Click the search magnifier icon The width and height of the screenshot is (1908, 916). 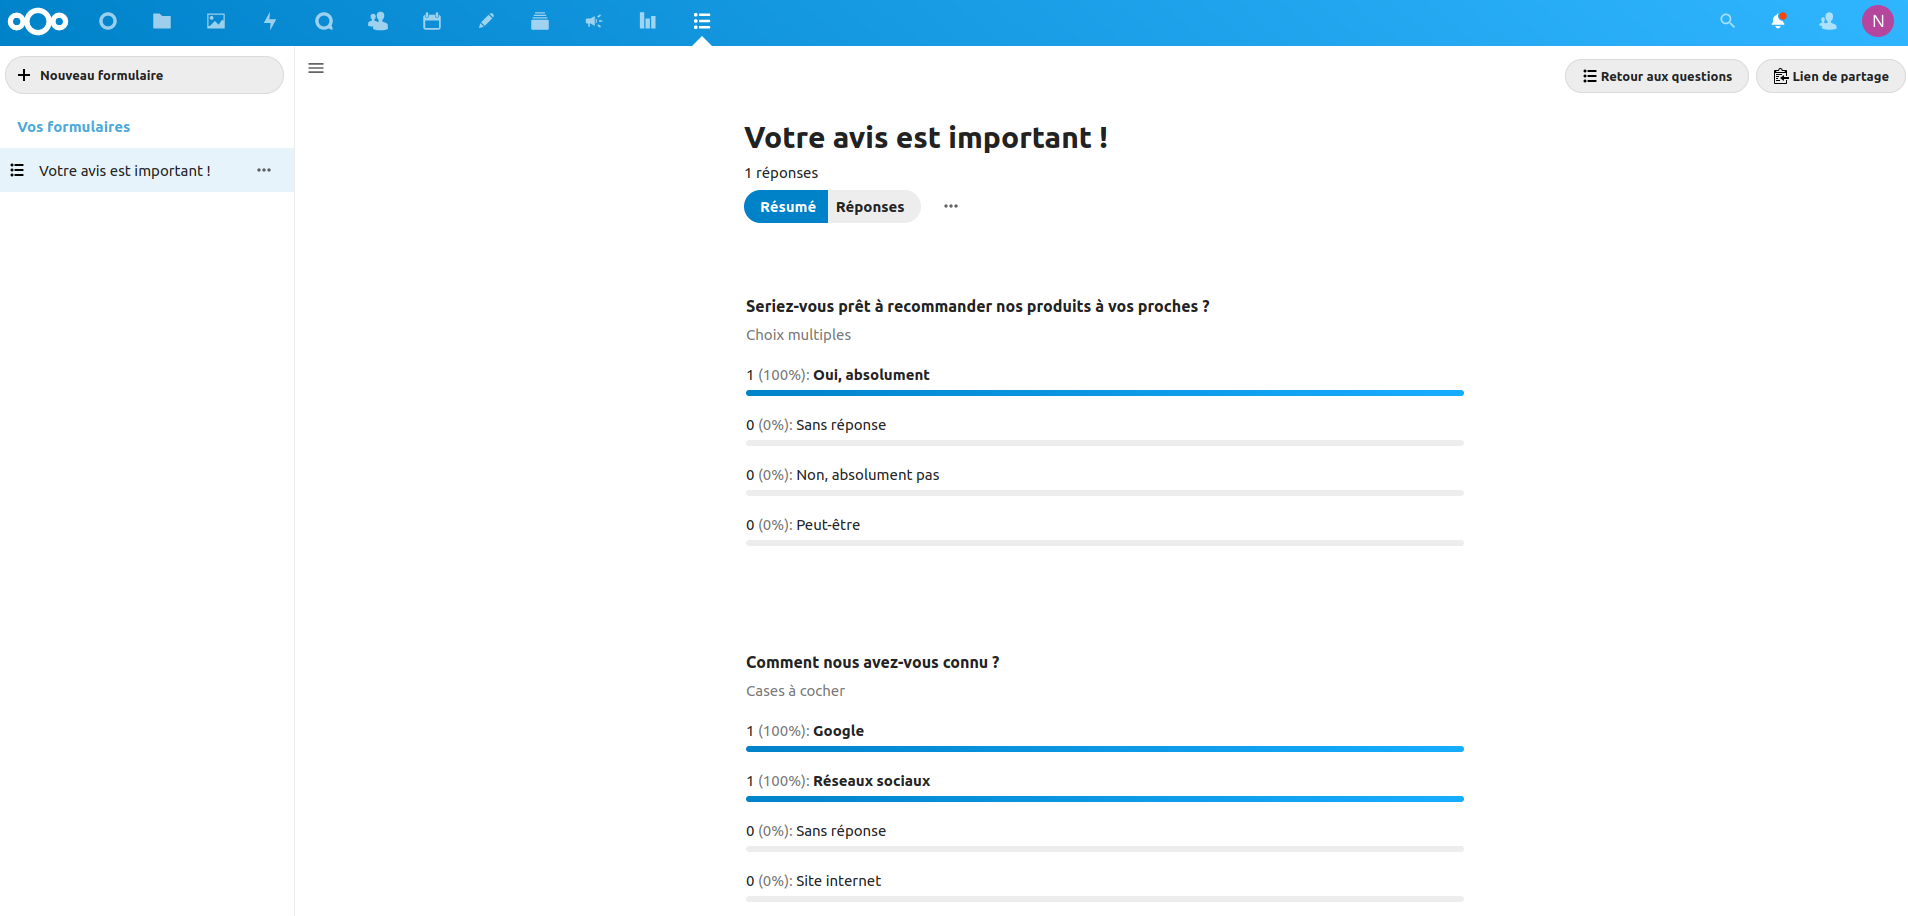pos(1727,21)
